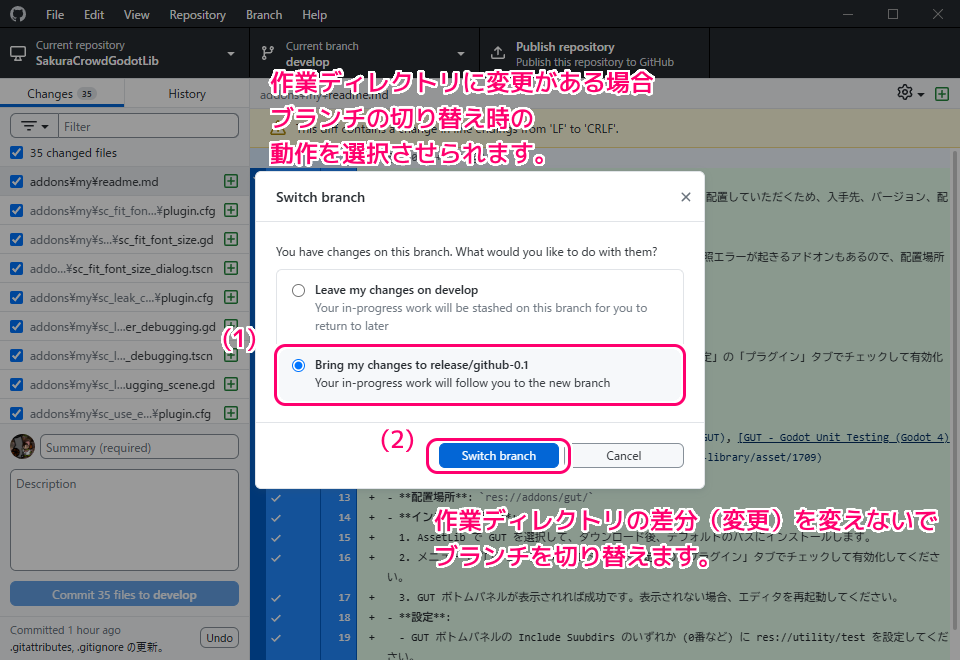Click the Publish repository upload icon

click(x=497, y=54)
